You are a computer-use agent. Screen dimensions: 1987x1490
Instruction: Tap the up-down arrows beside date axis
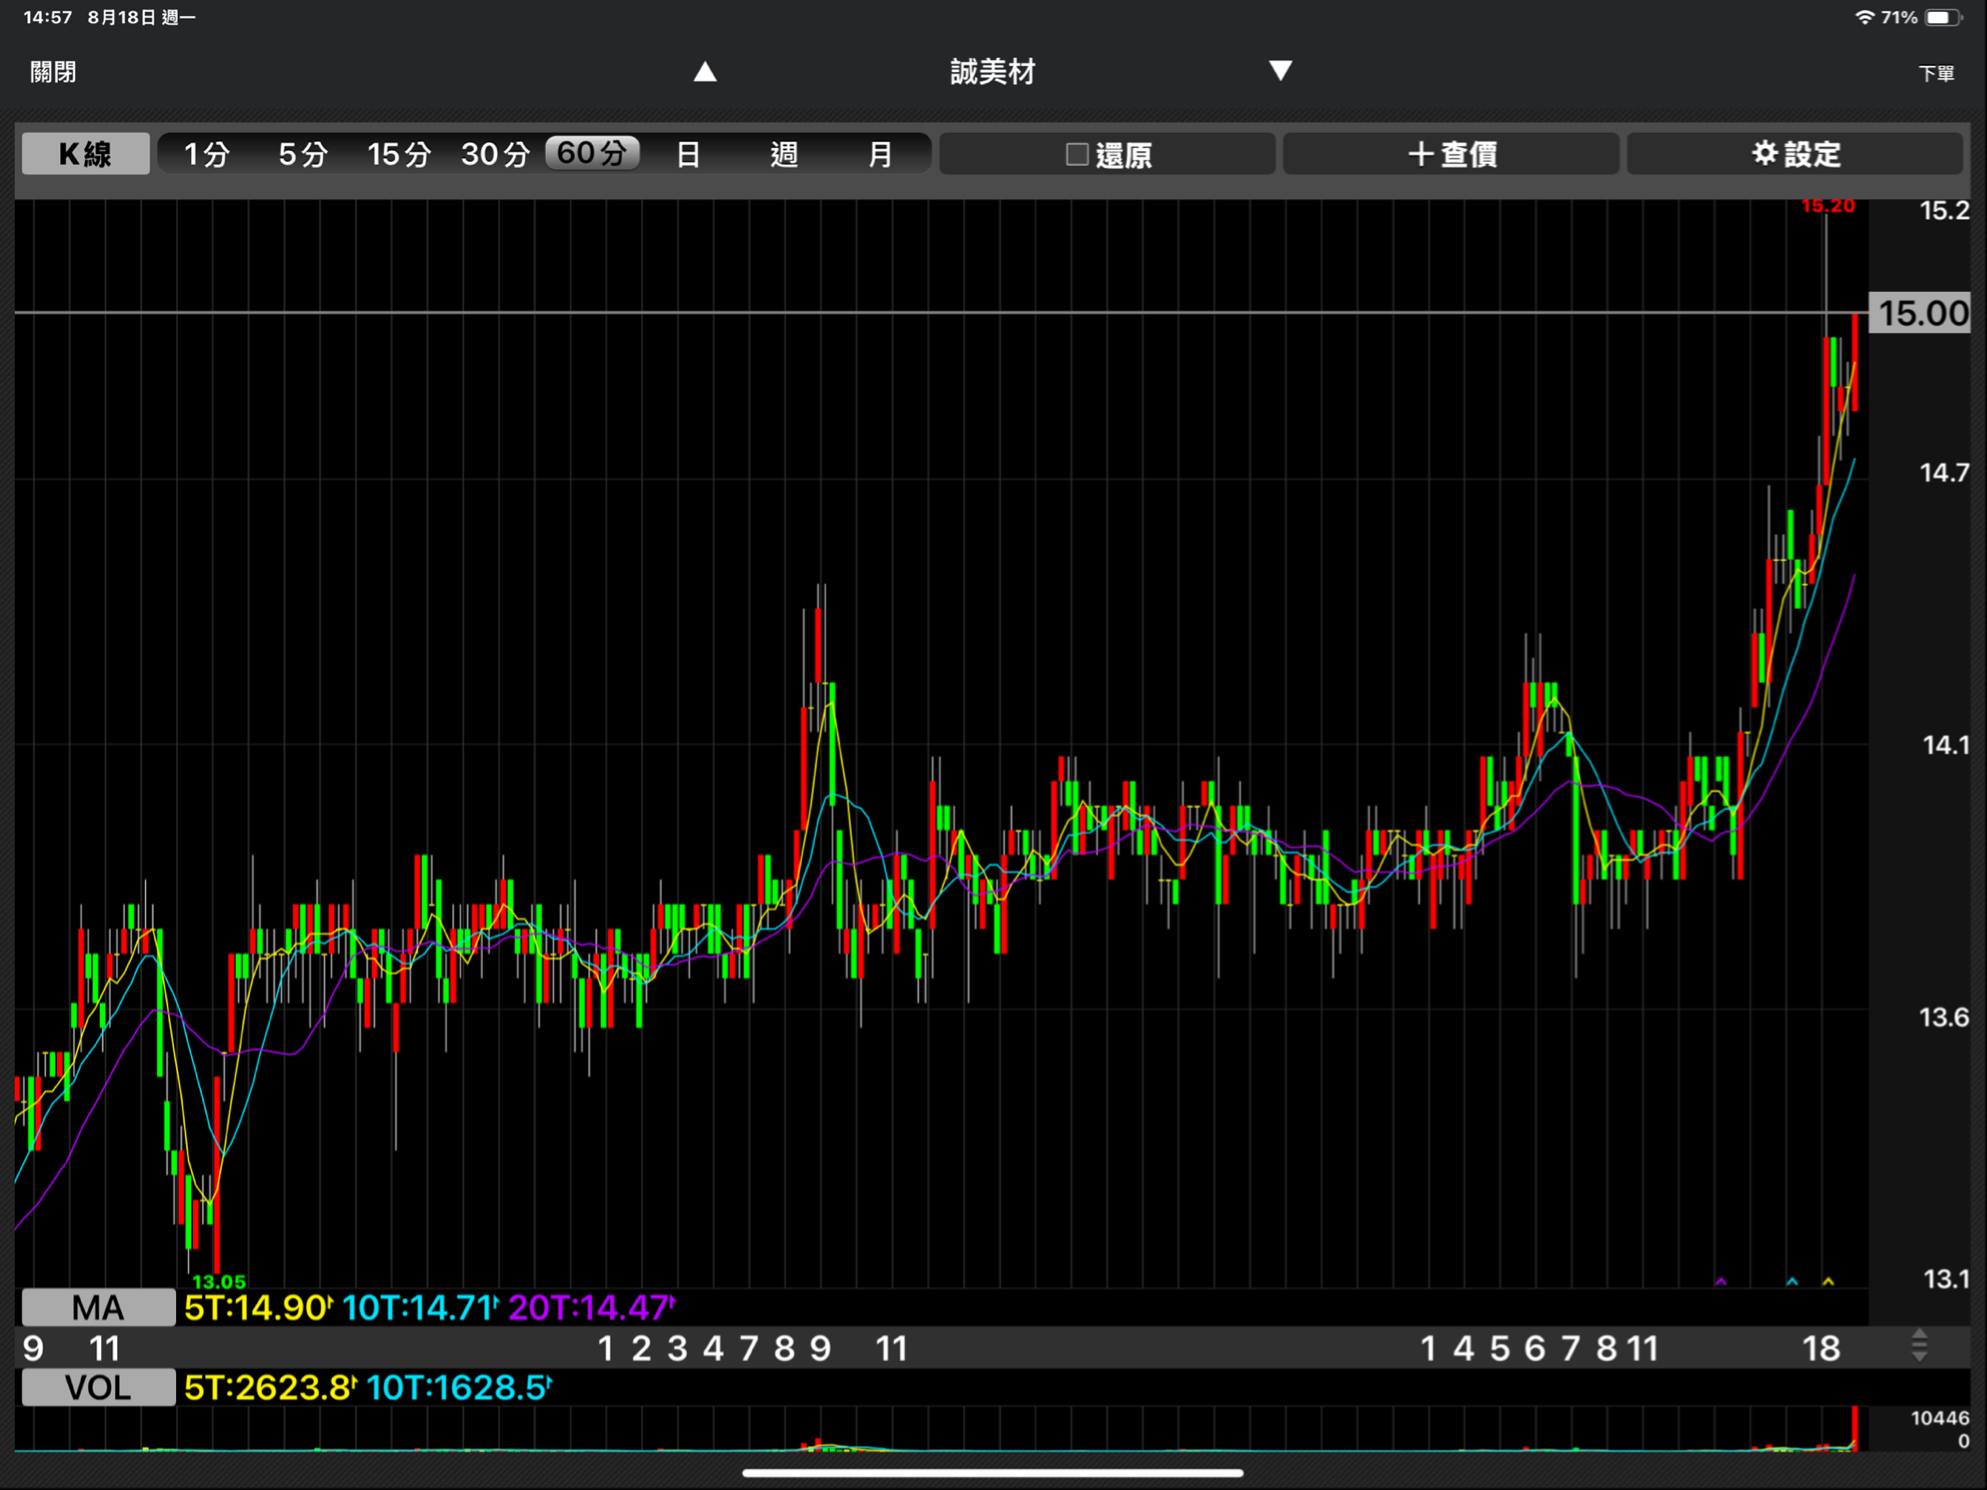pos(1918,1346)
